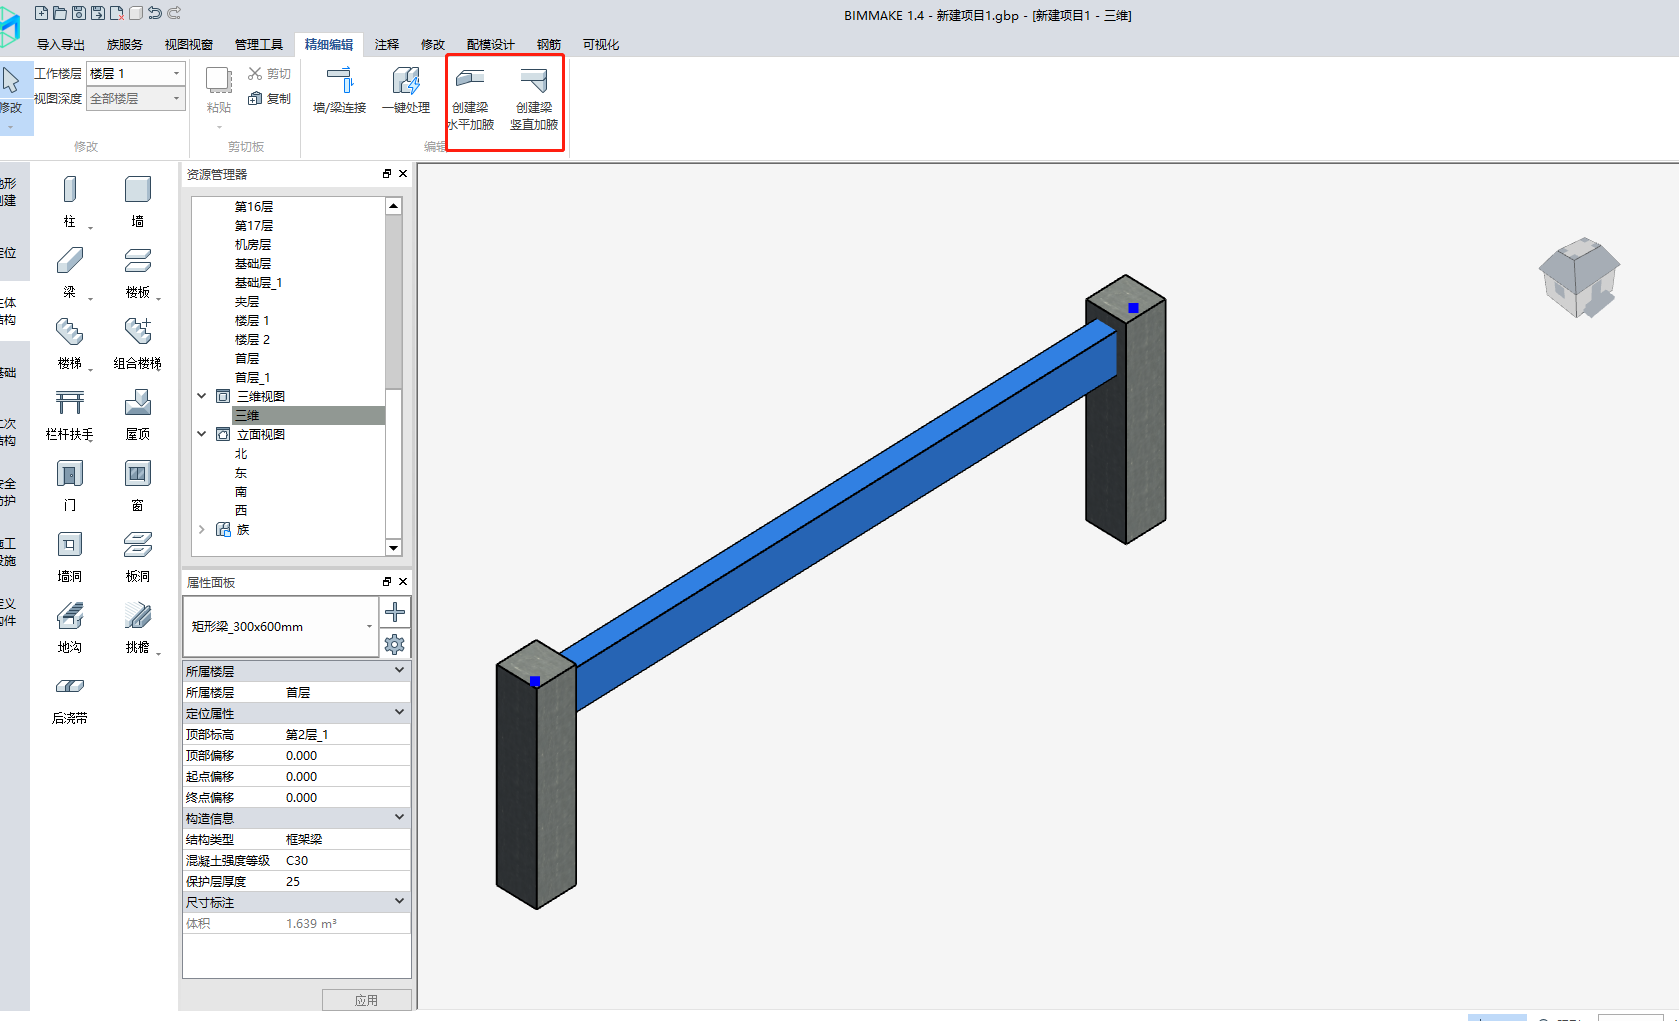Viewport: 1679px width, 1021px height.
Task: Click the New file icon in quick access bar
Action: pyautogui.click(x=41, y=13)
